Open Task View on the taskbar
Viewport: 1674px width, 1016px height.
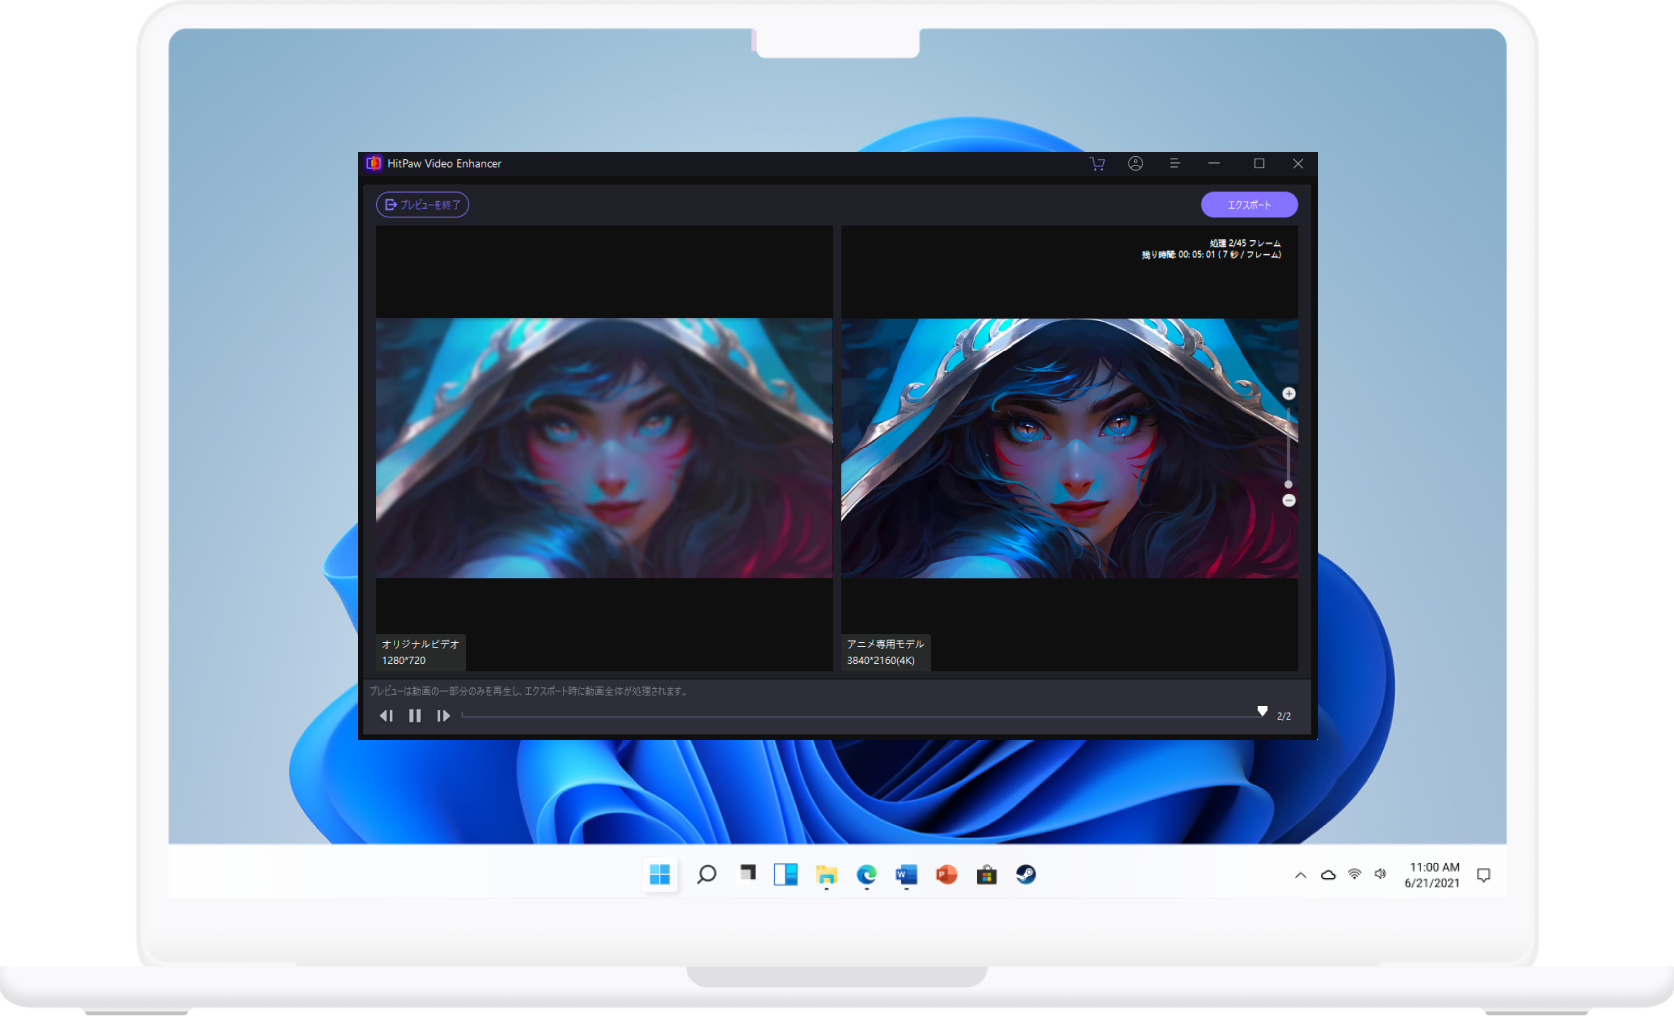click(x=747, y=873)
